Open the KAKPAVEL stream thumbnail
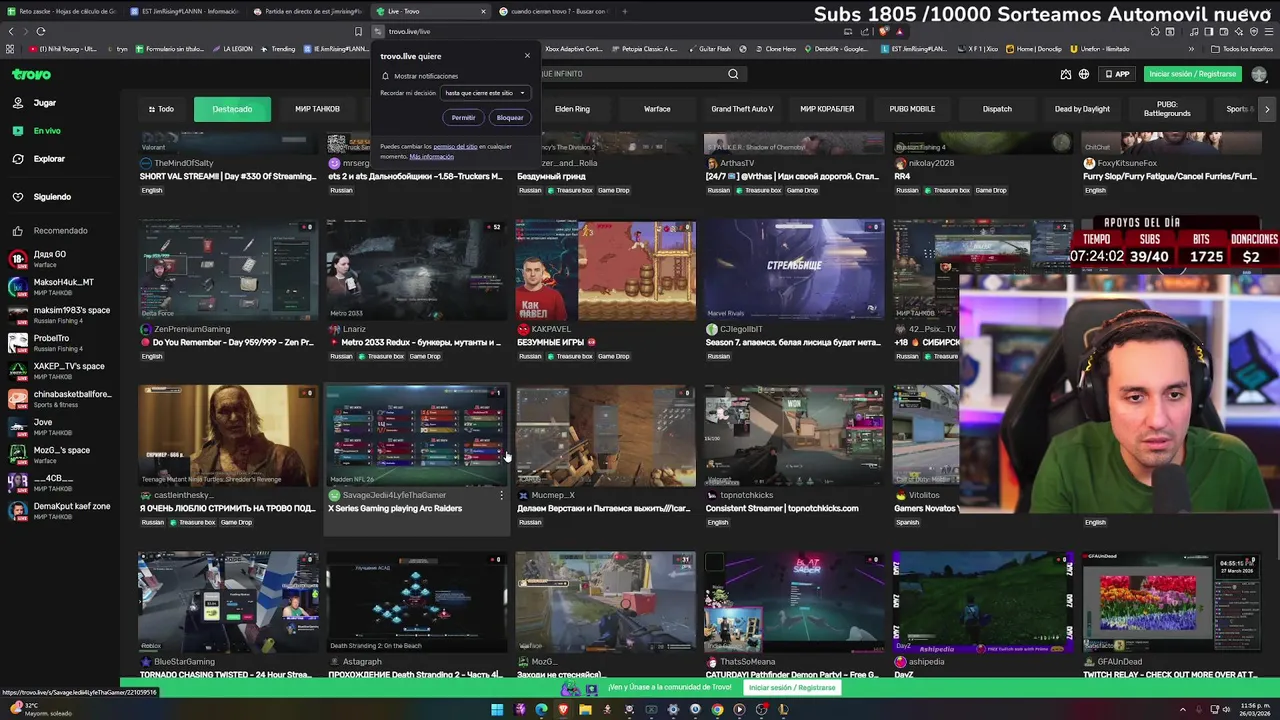The width and height of the screenshot is (1280, 720). (x=605, y=270)
